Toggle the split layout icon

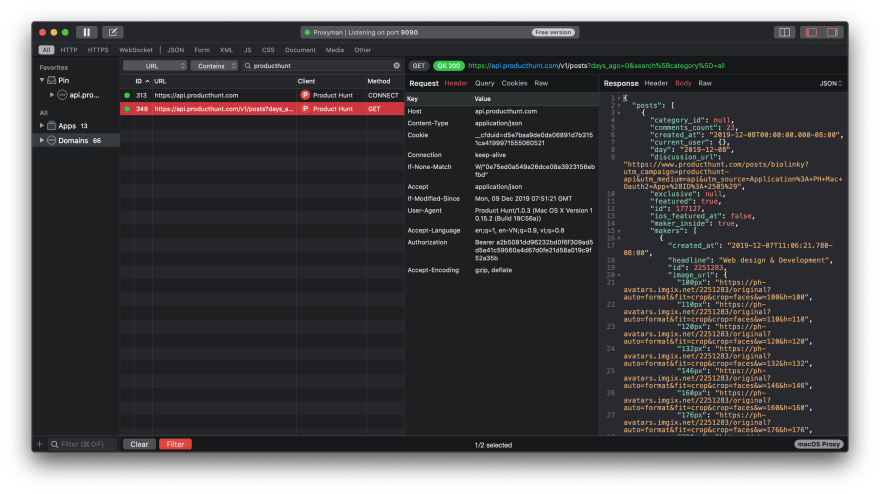pyautogui.click(x=784, y=33)
